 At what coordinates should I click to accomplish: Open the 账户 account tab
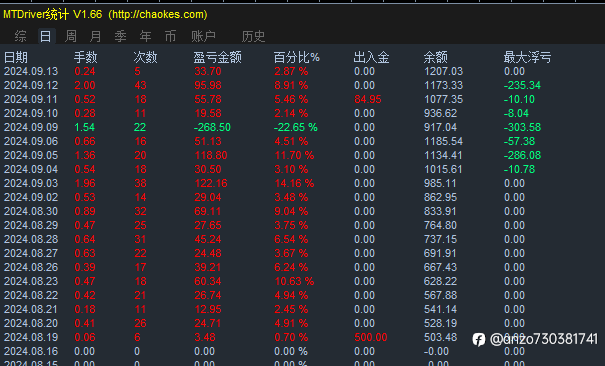click(203, 36)
